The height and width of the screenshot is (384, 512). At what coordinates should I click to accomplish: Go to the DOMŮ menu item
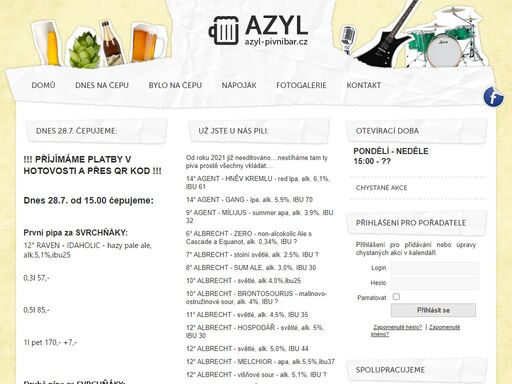pos(43,85)
